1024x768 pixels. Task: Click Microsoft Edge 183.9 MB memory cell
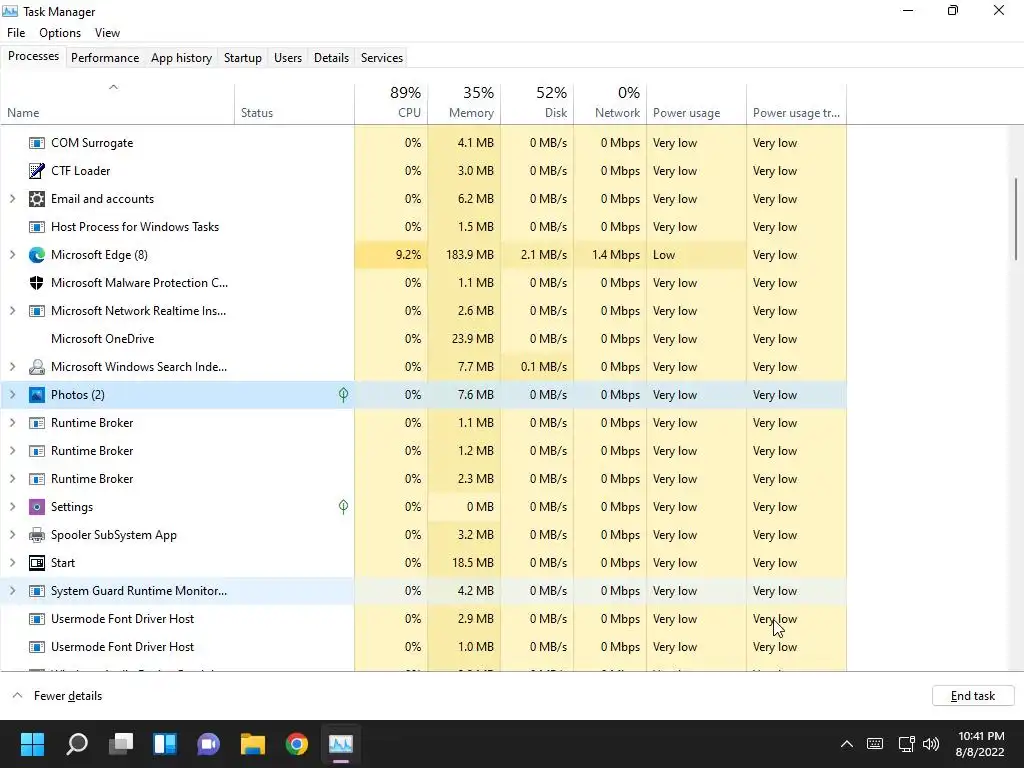(464, 255)
